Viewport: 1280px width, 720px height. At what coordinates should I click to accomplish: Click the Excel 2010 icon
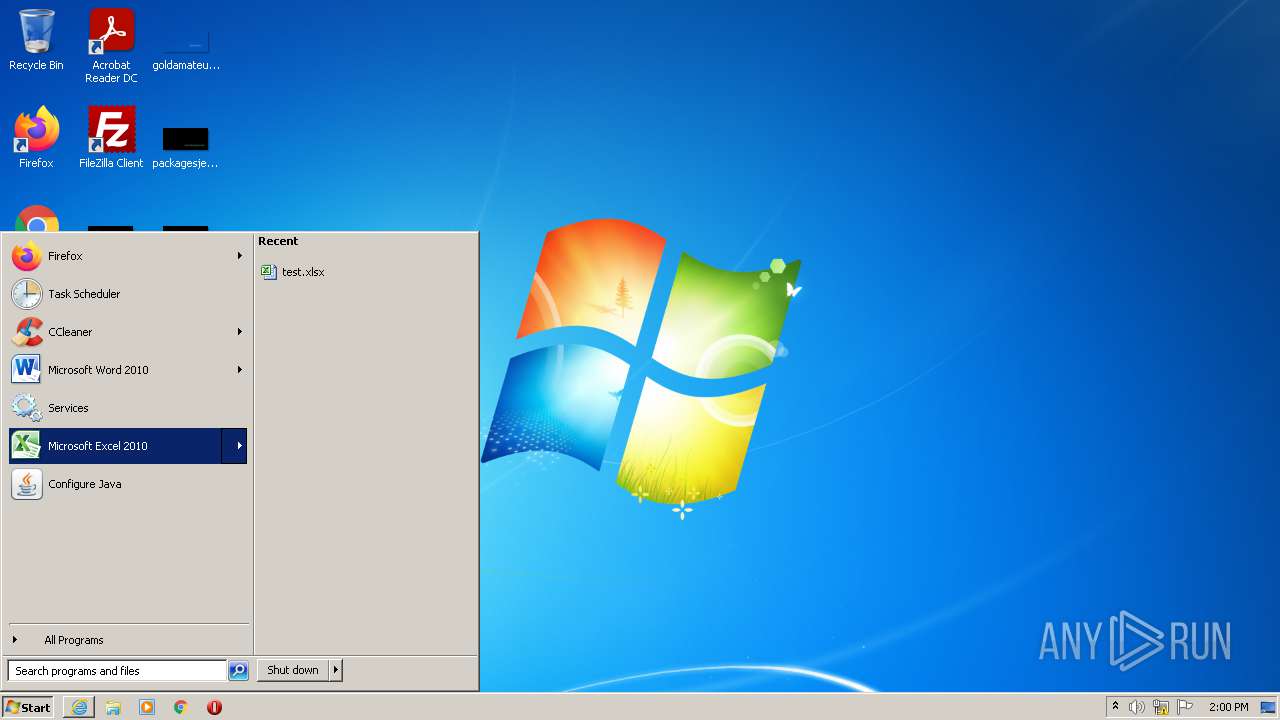tap(27, 446)
